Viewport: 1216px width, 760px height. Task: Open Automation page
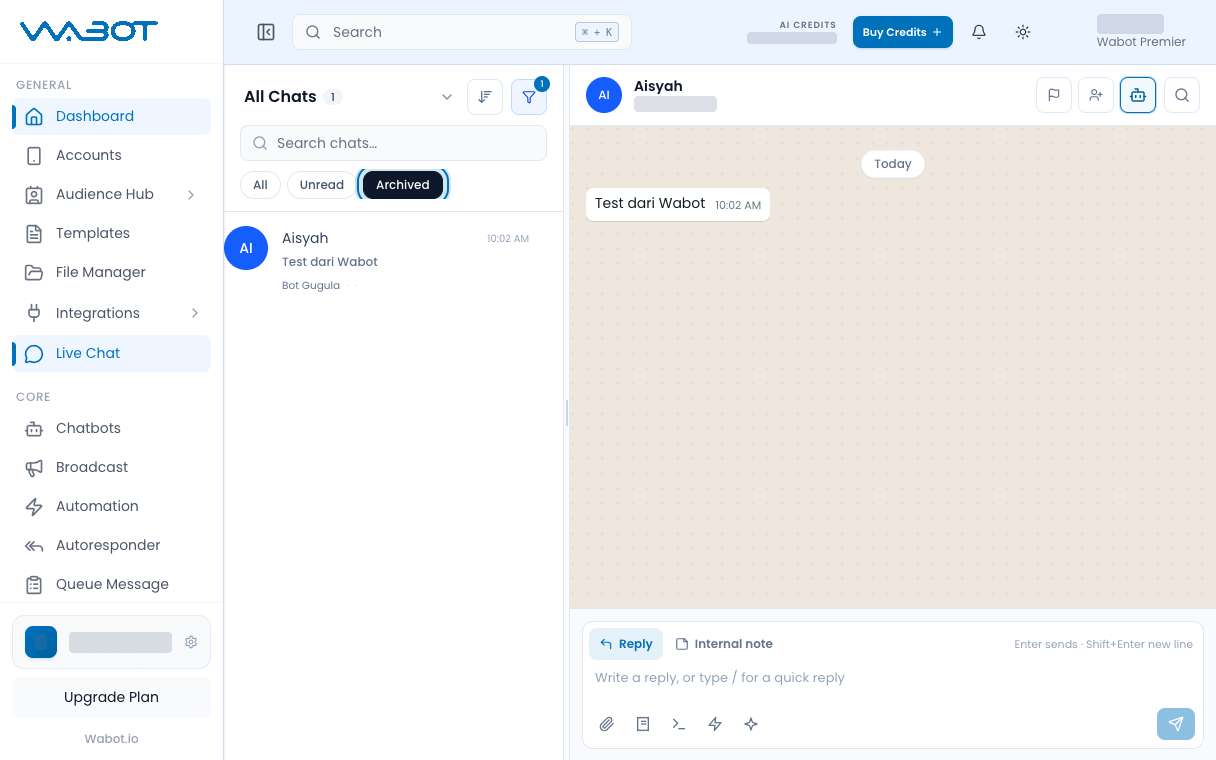[x=112, y=506]
